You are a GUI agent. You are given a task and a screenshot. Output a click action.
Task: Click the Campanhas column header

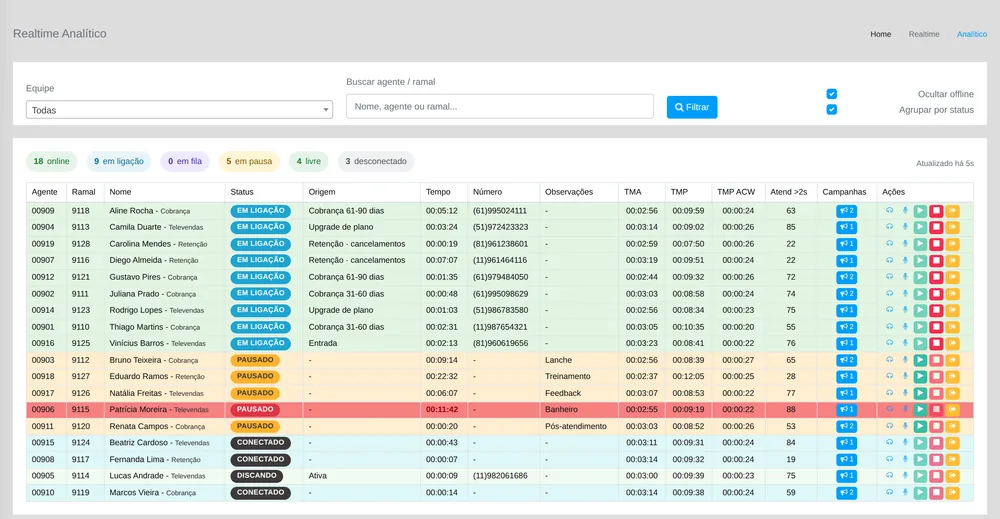coord(844,192)
